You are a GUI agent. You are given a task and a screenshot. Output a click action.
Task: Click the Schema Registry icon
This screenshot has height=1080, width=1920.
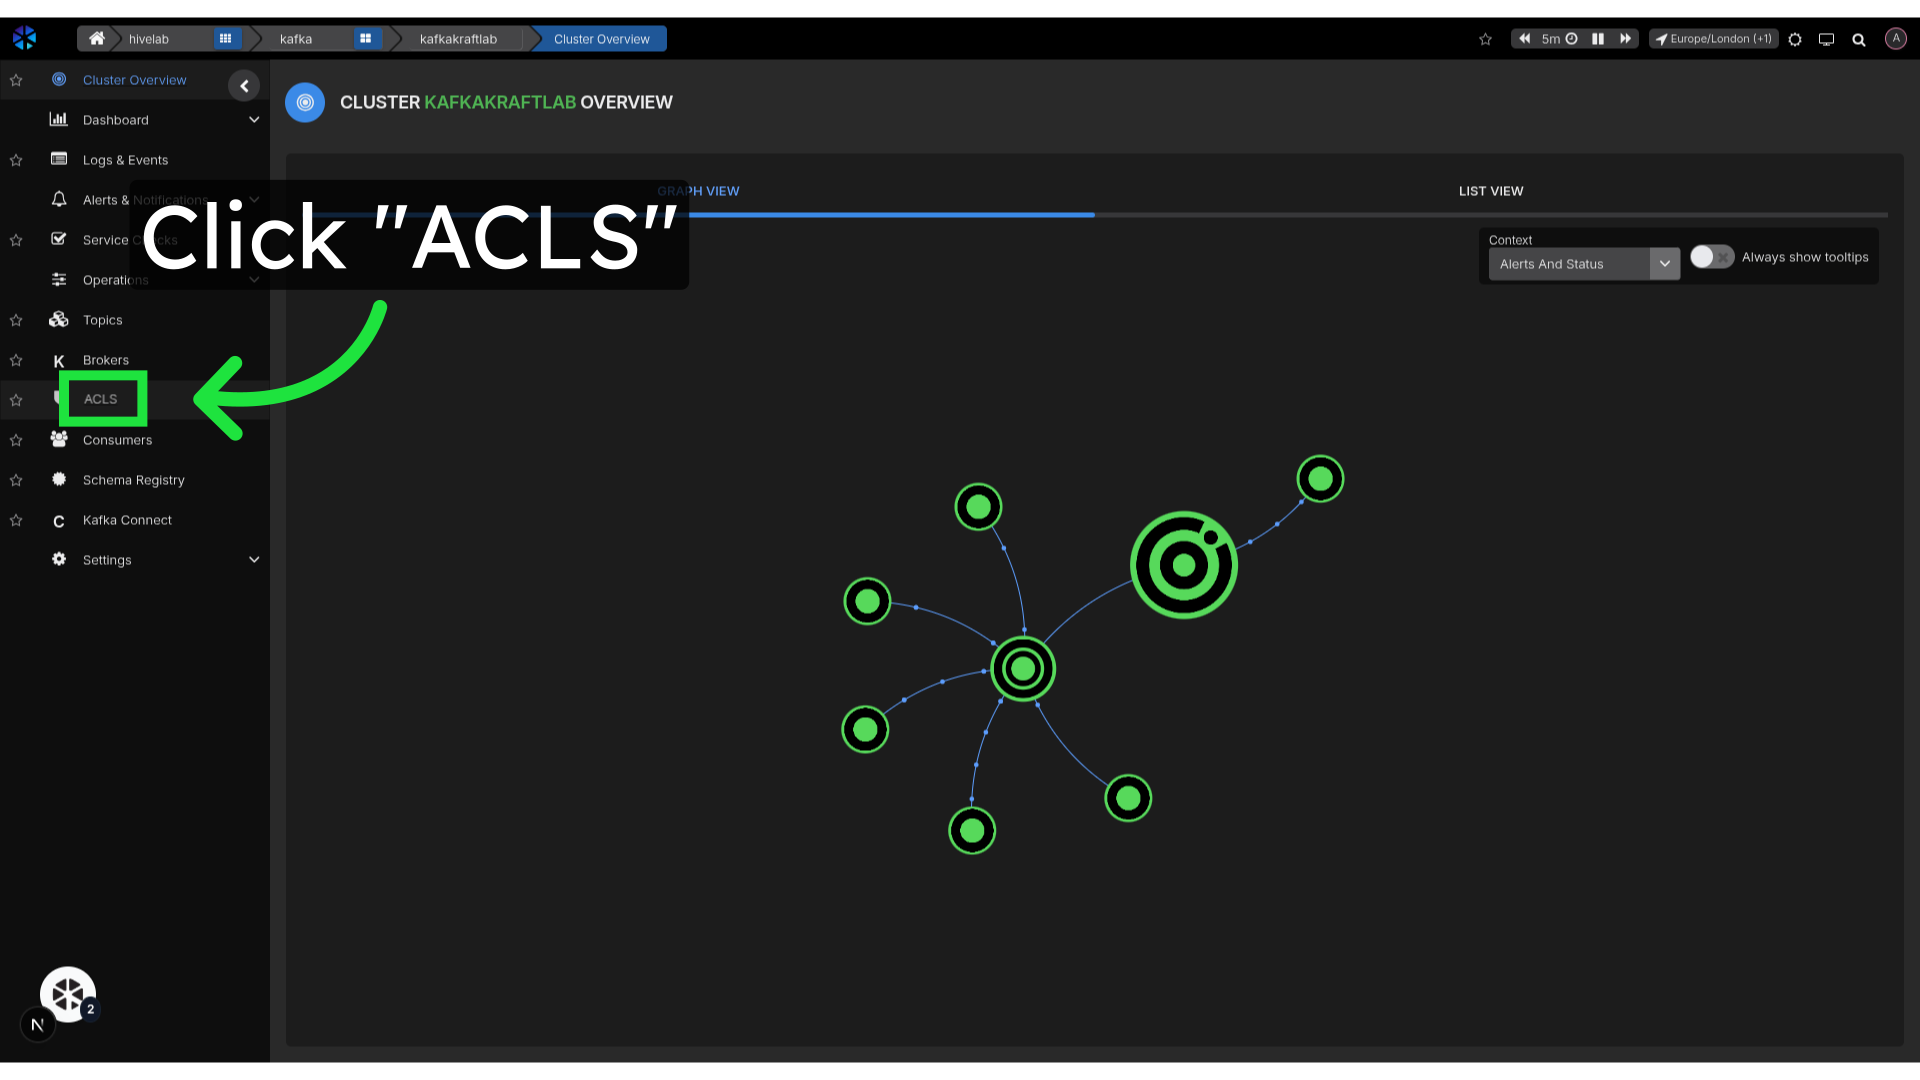pyautogui.click(x=59, y=480)
